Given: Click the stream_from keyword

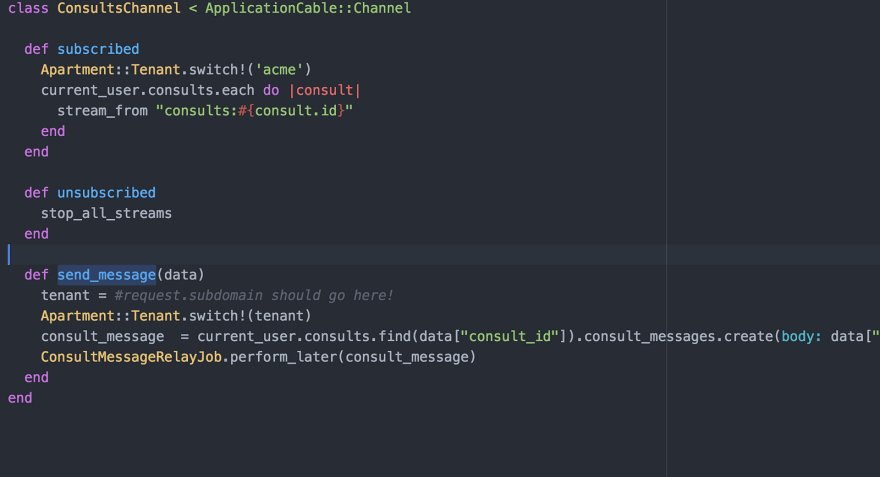Looking at the screenshot, I should point(103,111).
